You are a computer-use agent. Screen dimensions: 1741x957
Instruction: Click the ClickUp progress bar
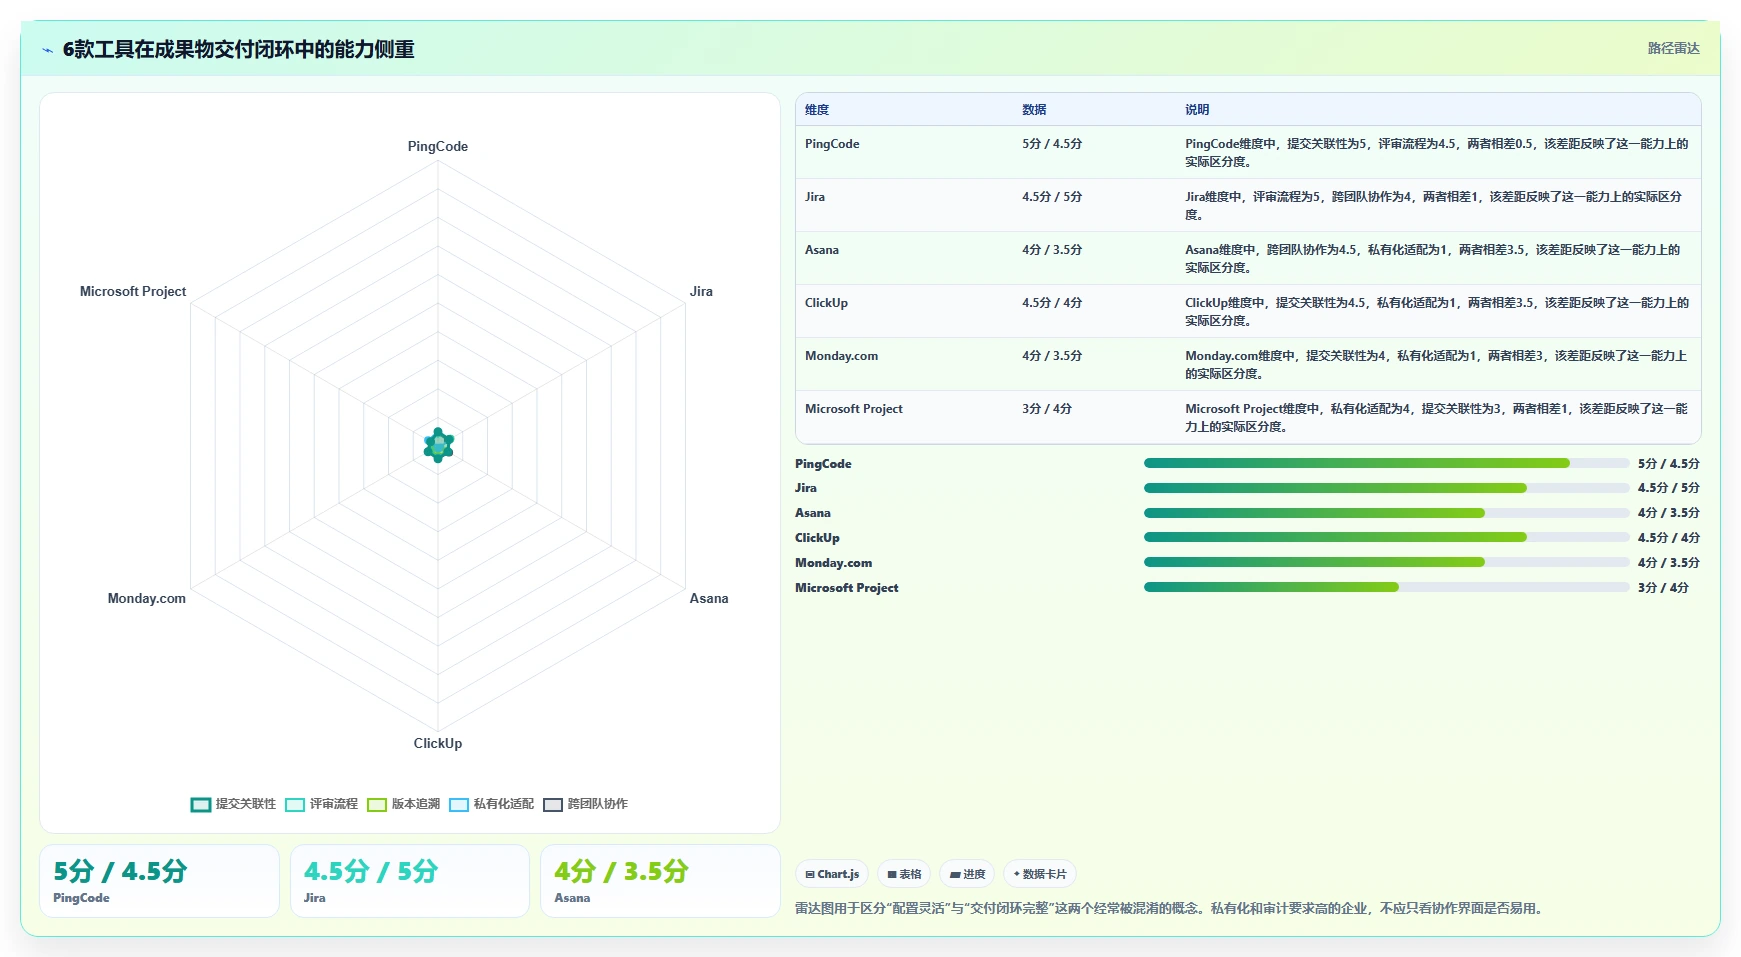tap(1386, 537)
